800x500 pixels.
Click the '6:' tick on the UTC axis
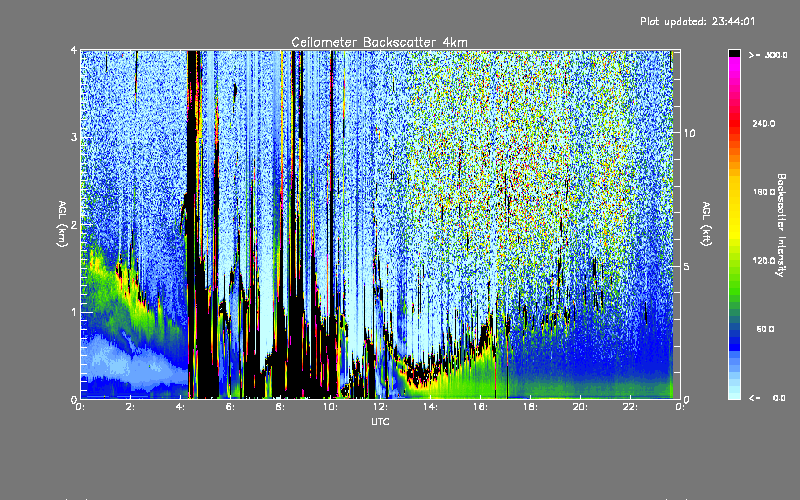231,407
